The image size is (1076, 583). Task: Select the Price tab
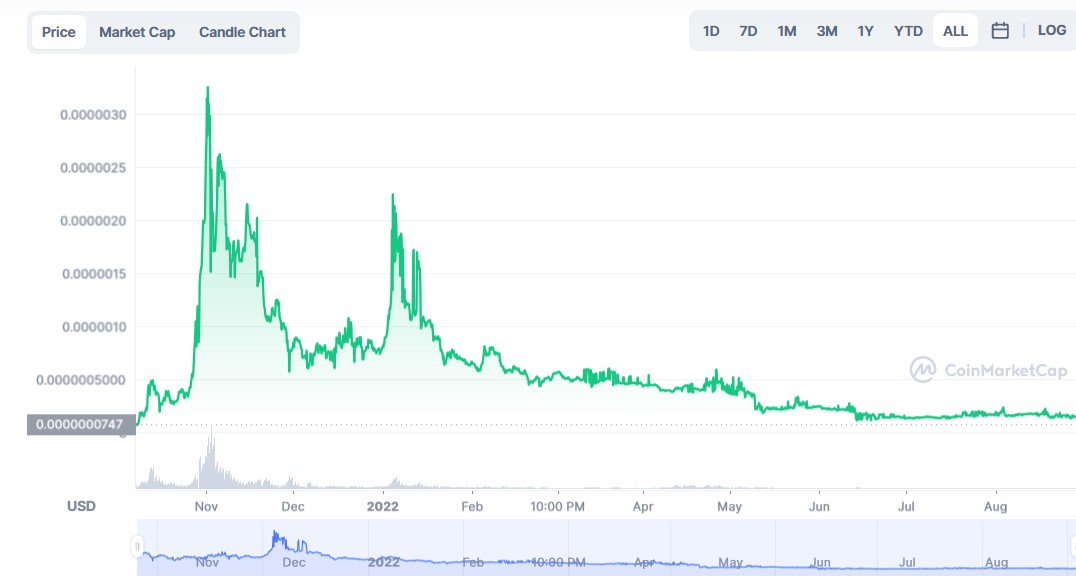58,31
